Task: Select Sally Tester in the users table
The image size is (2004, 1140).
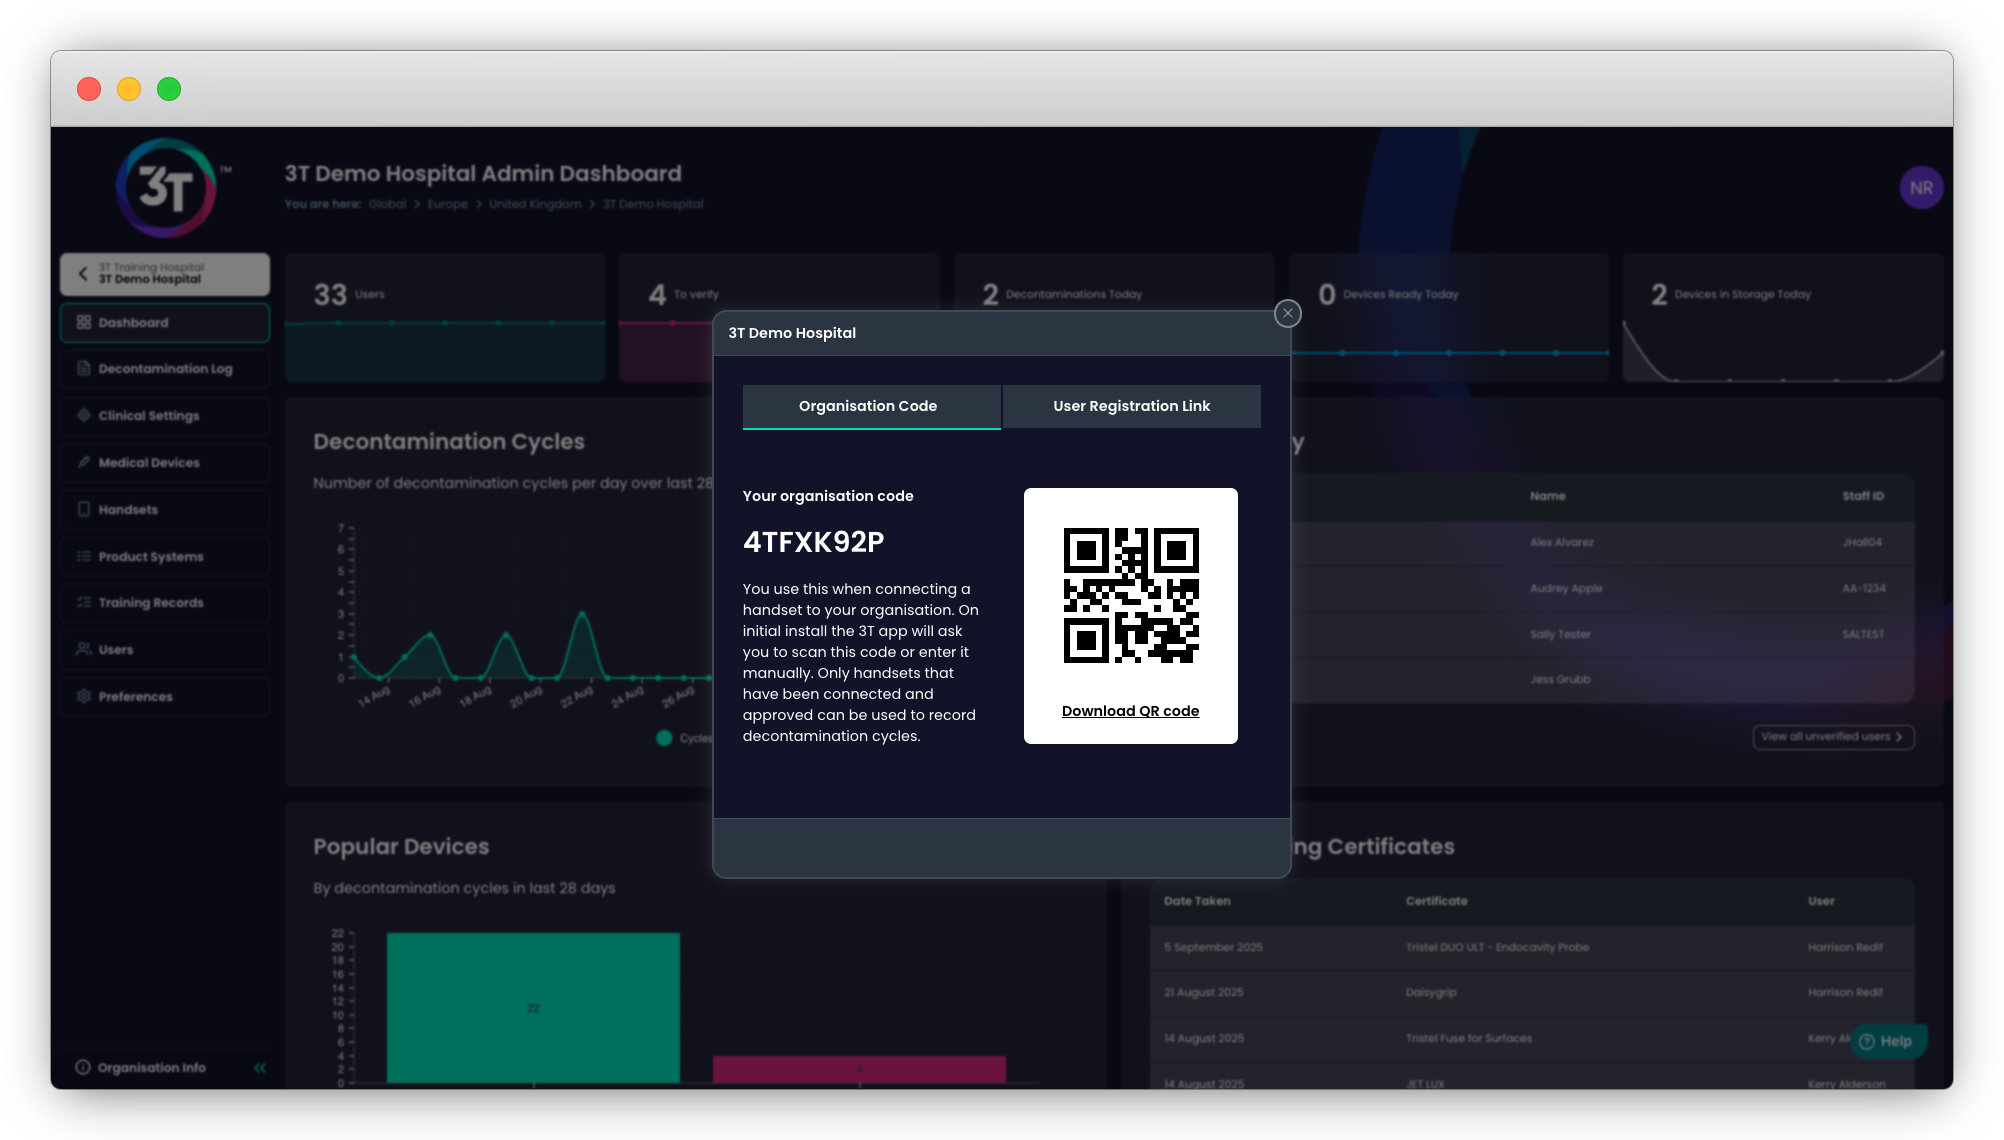Action: (1560, 635)
